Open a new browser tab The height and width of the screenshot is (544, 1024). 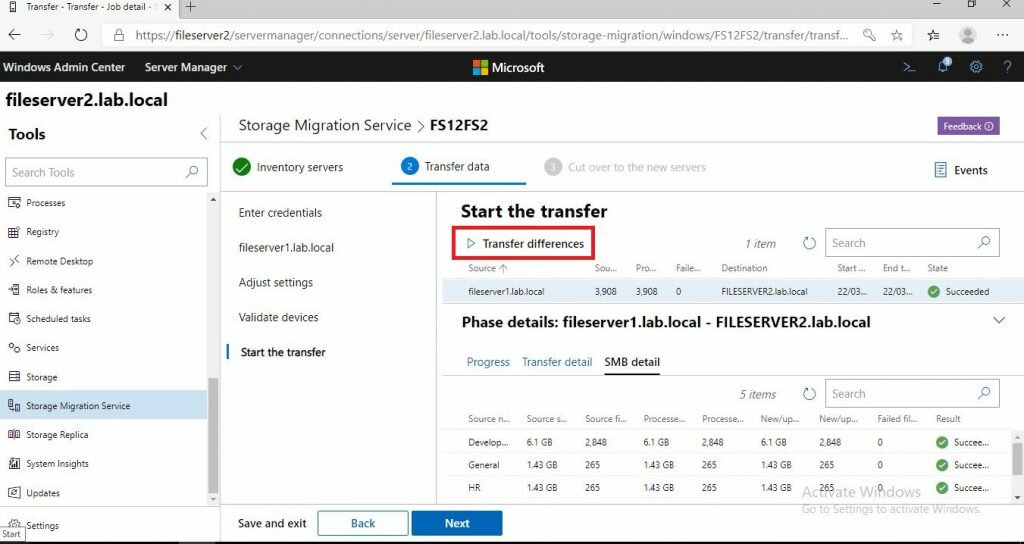tap(190, 7)
